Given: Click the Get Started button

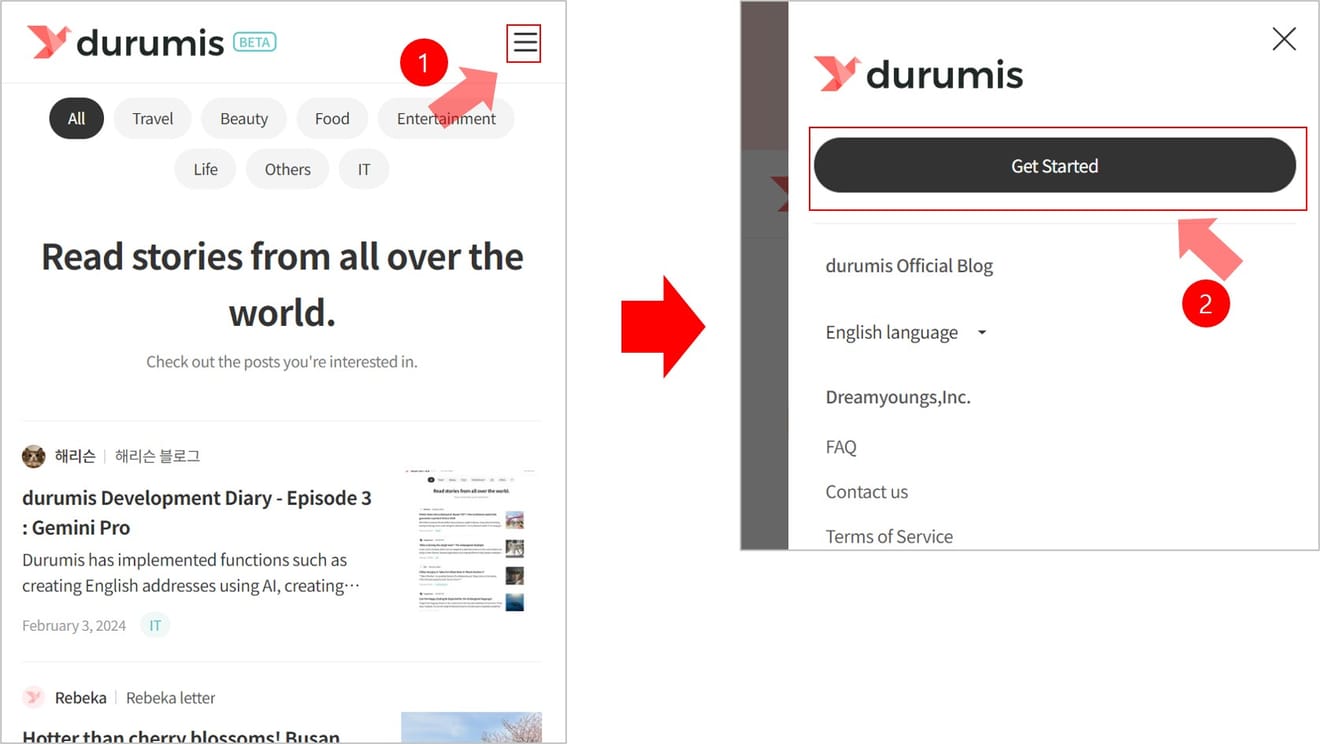Looking at the screenshot, I should [1055, 166].
